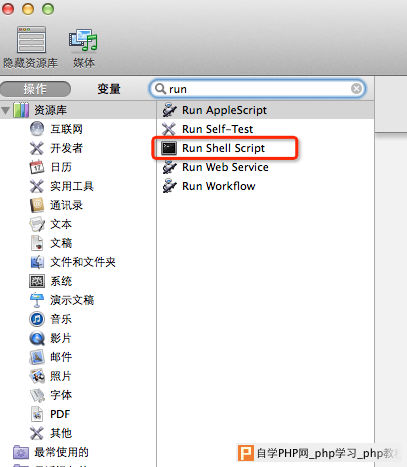
Task: Click the yellow minimize window button
Action: coord(28,9)
